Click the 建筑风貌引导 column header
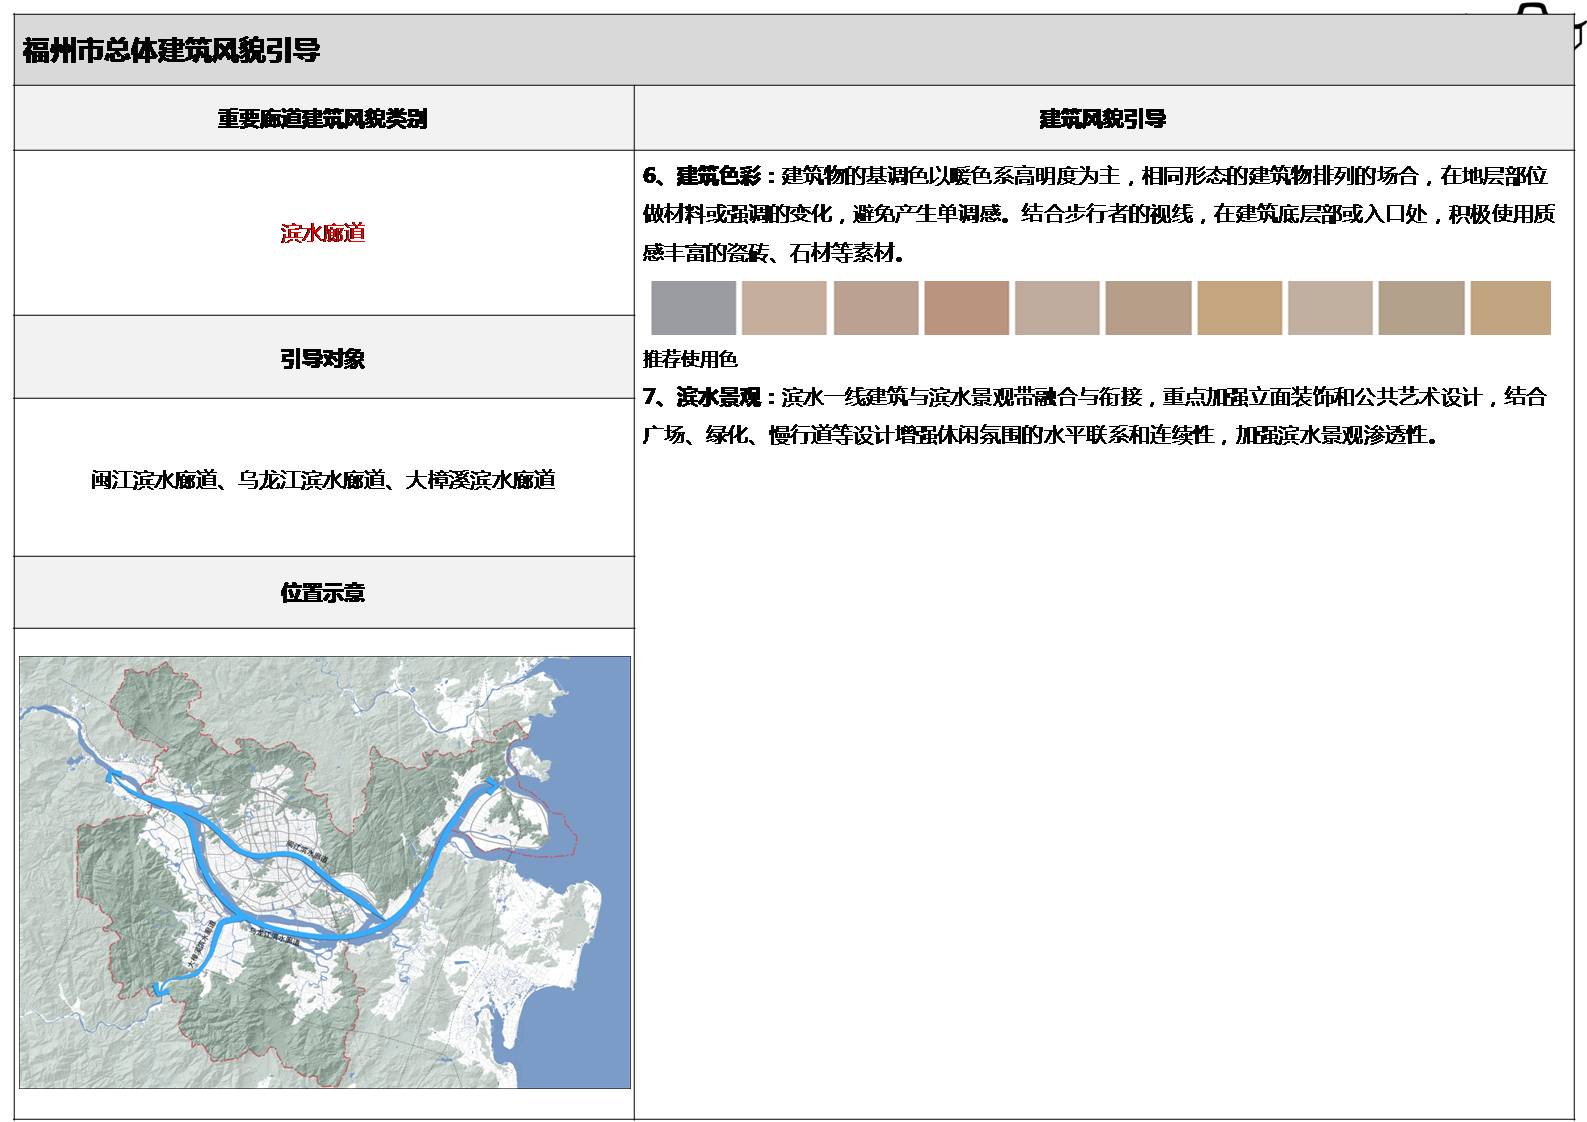1587x1122 pixels. click(x=1102, y=119)
